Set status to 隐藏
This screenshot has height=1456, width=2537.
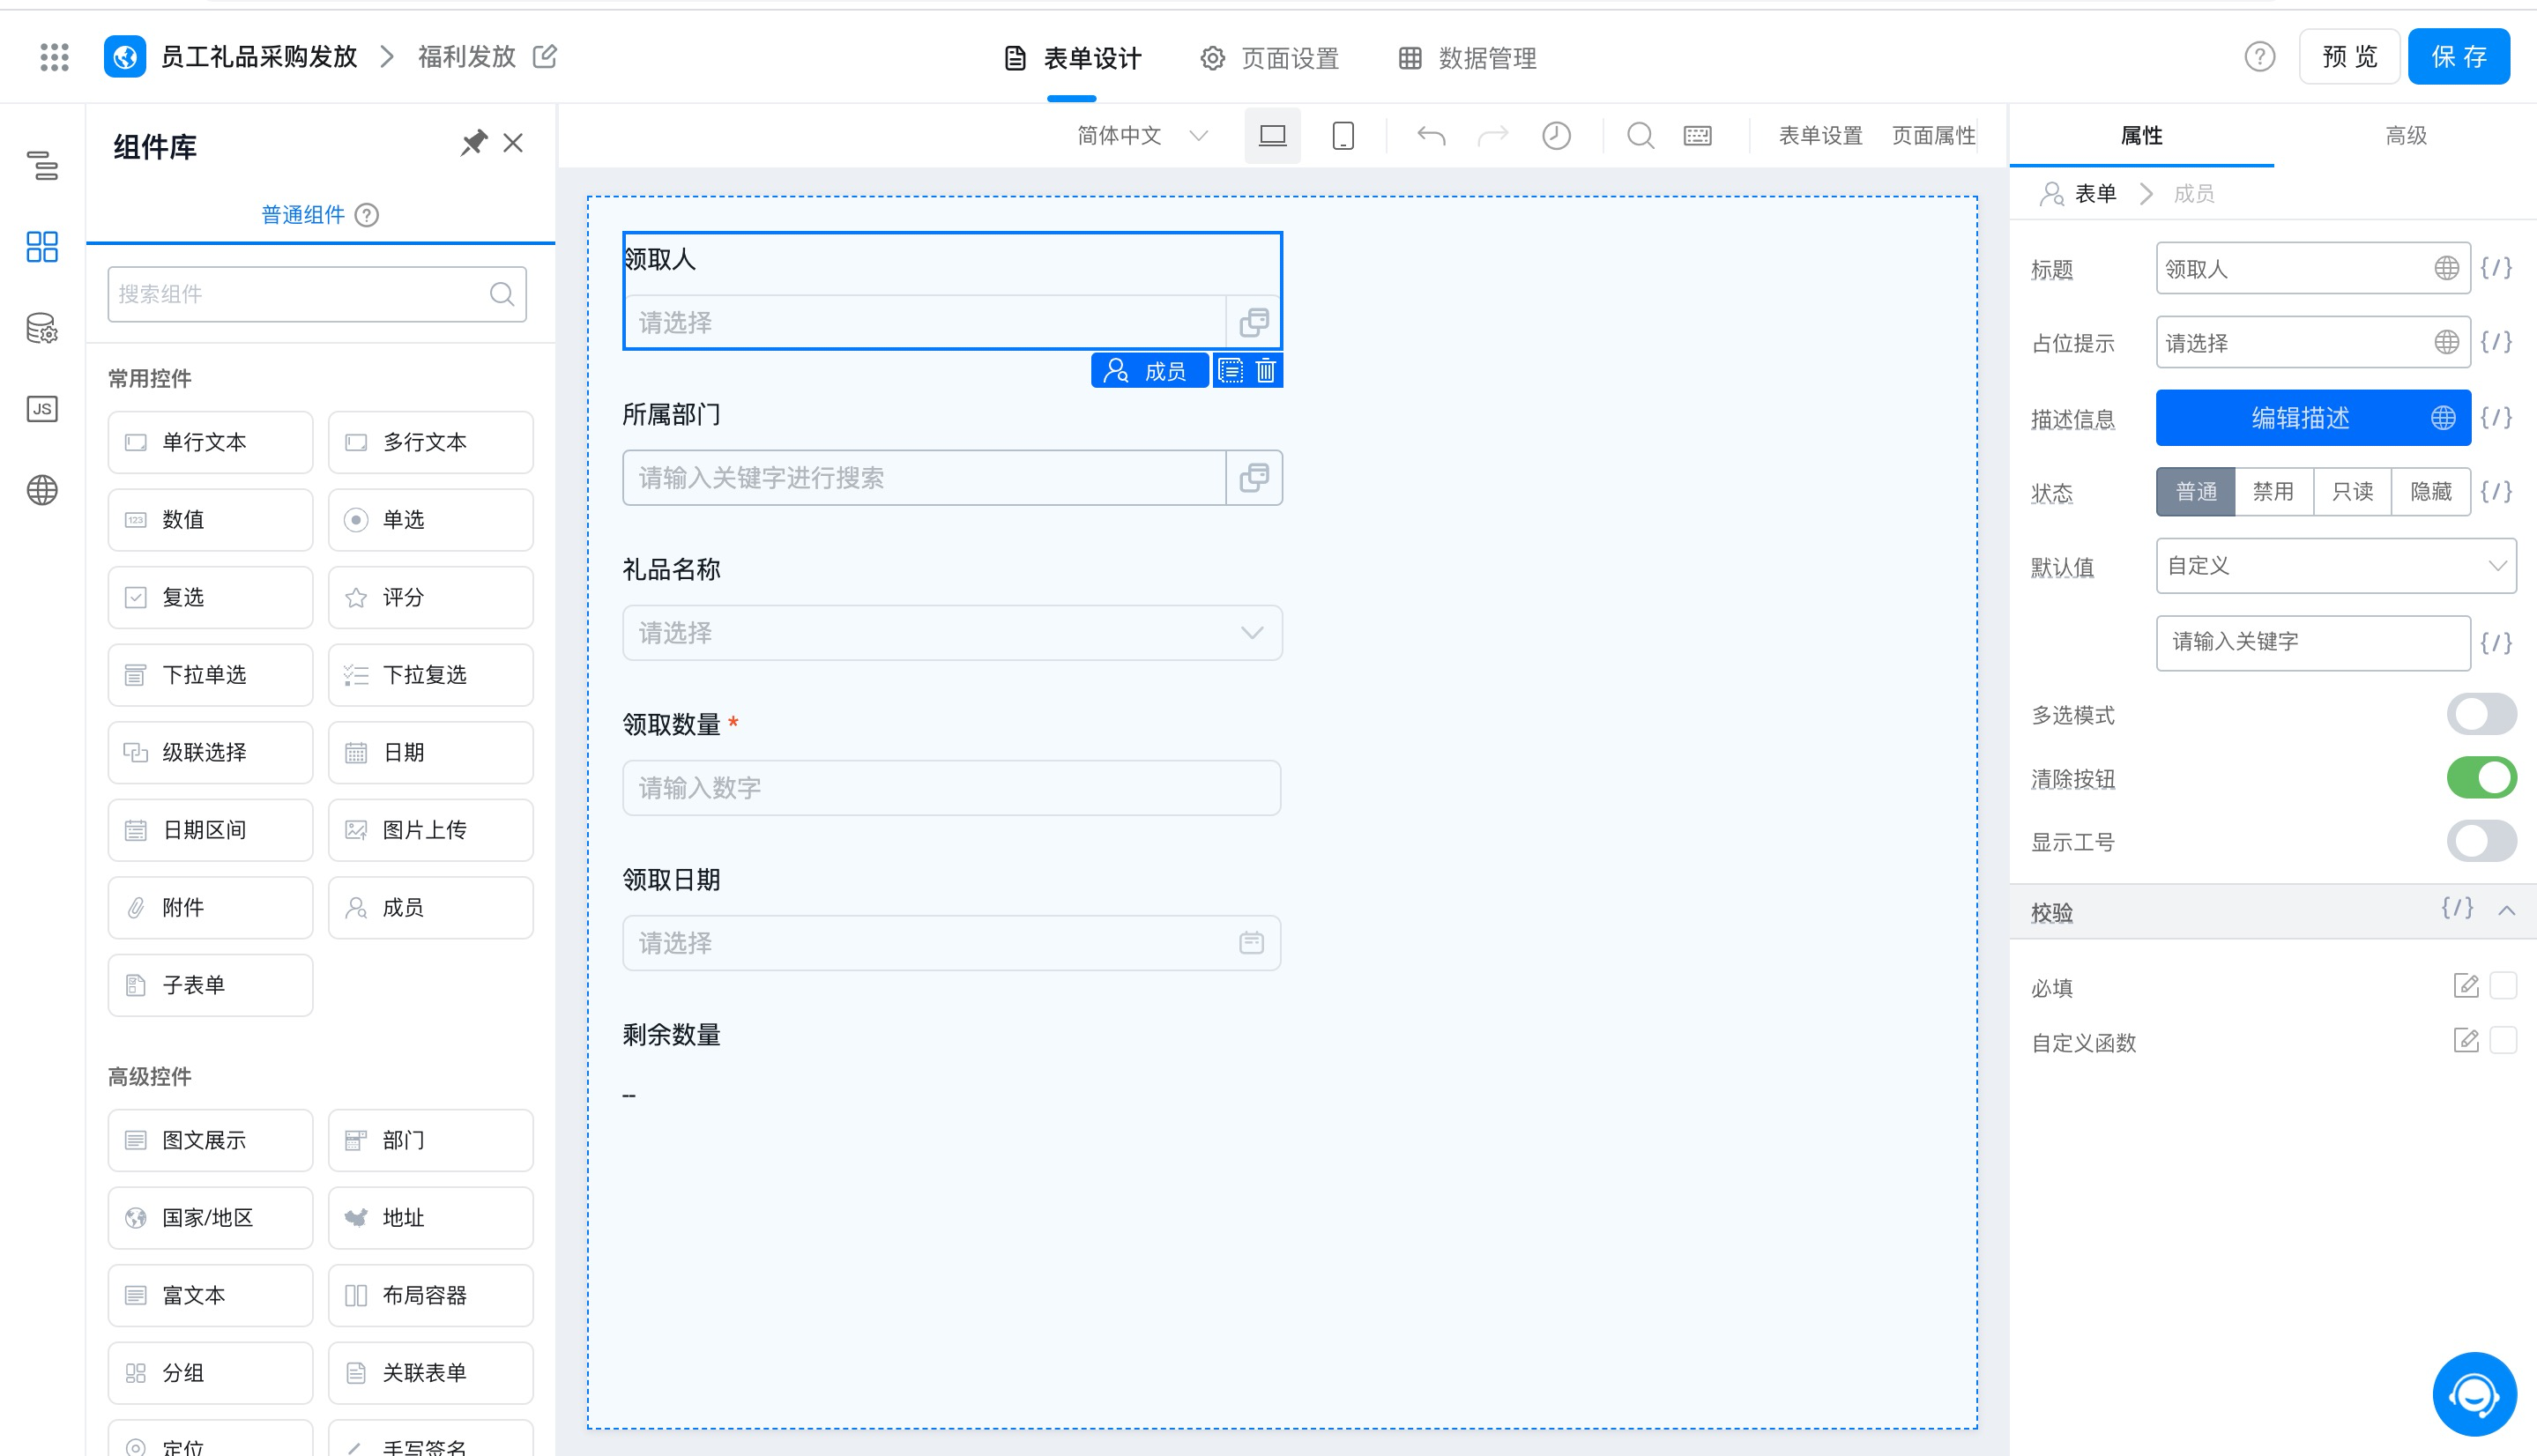(x=2431, y=492)
